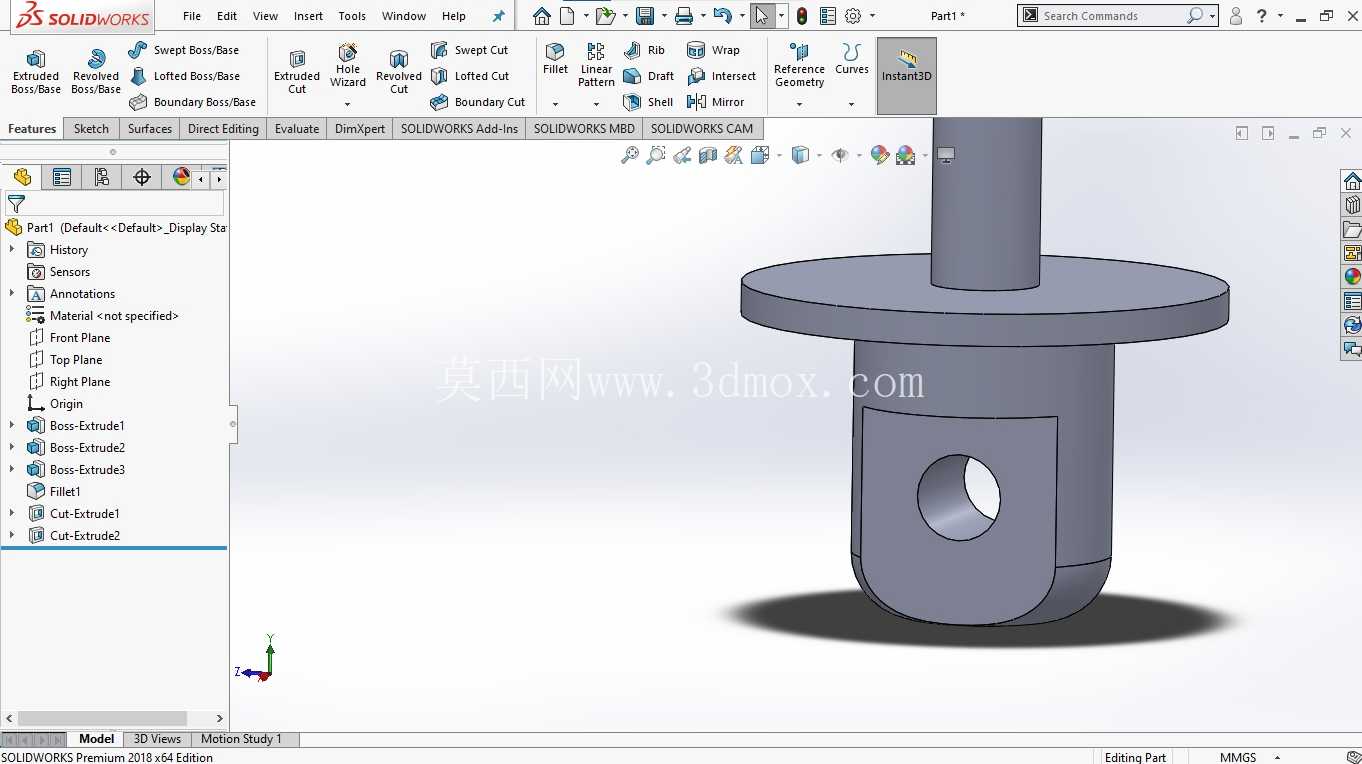This screenshot has height=764, width=1362.
Task: Select the Revolved Boss/Base tool
Action: pyautogui.click(x=96, y=72)
